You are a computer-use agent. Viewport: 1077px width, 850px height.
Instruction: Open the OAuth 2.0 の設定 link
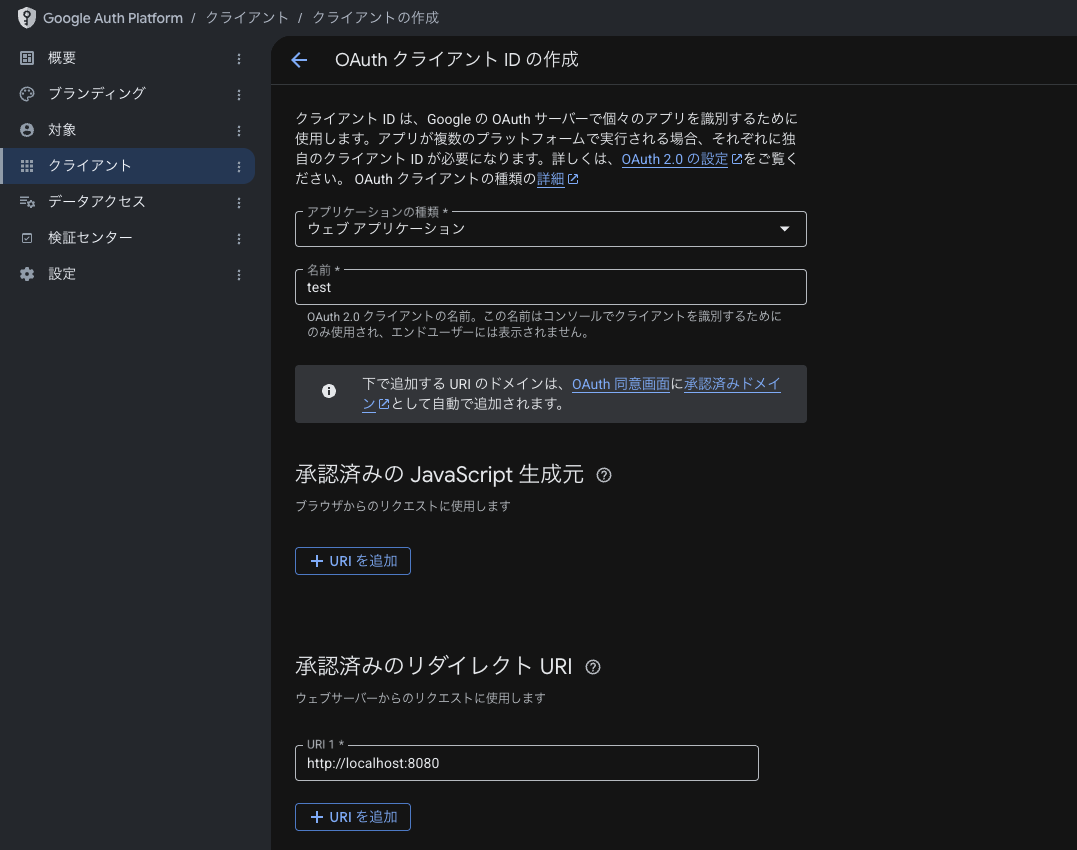[x=674, y=159]
